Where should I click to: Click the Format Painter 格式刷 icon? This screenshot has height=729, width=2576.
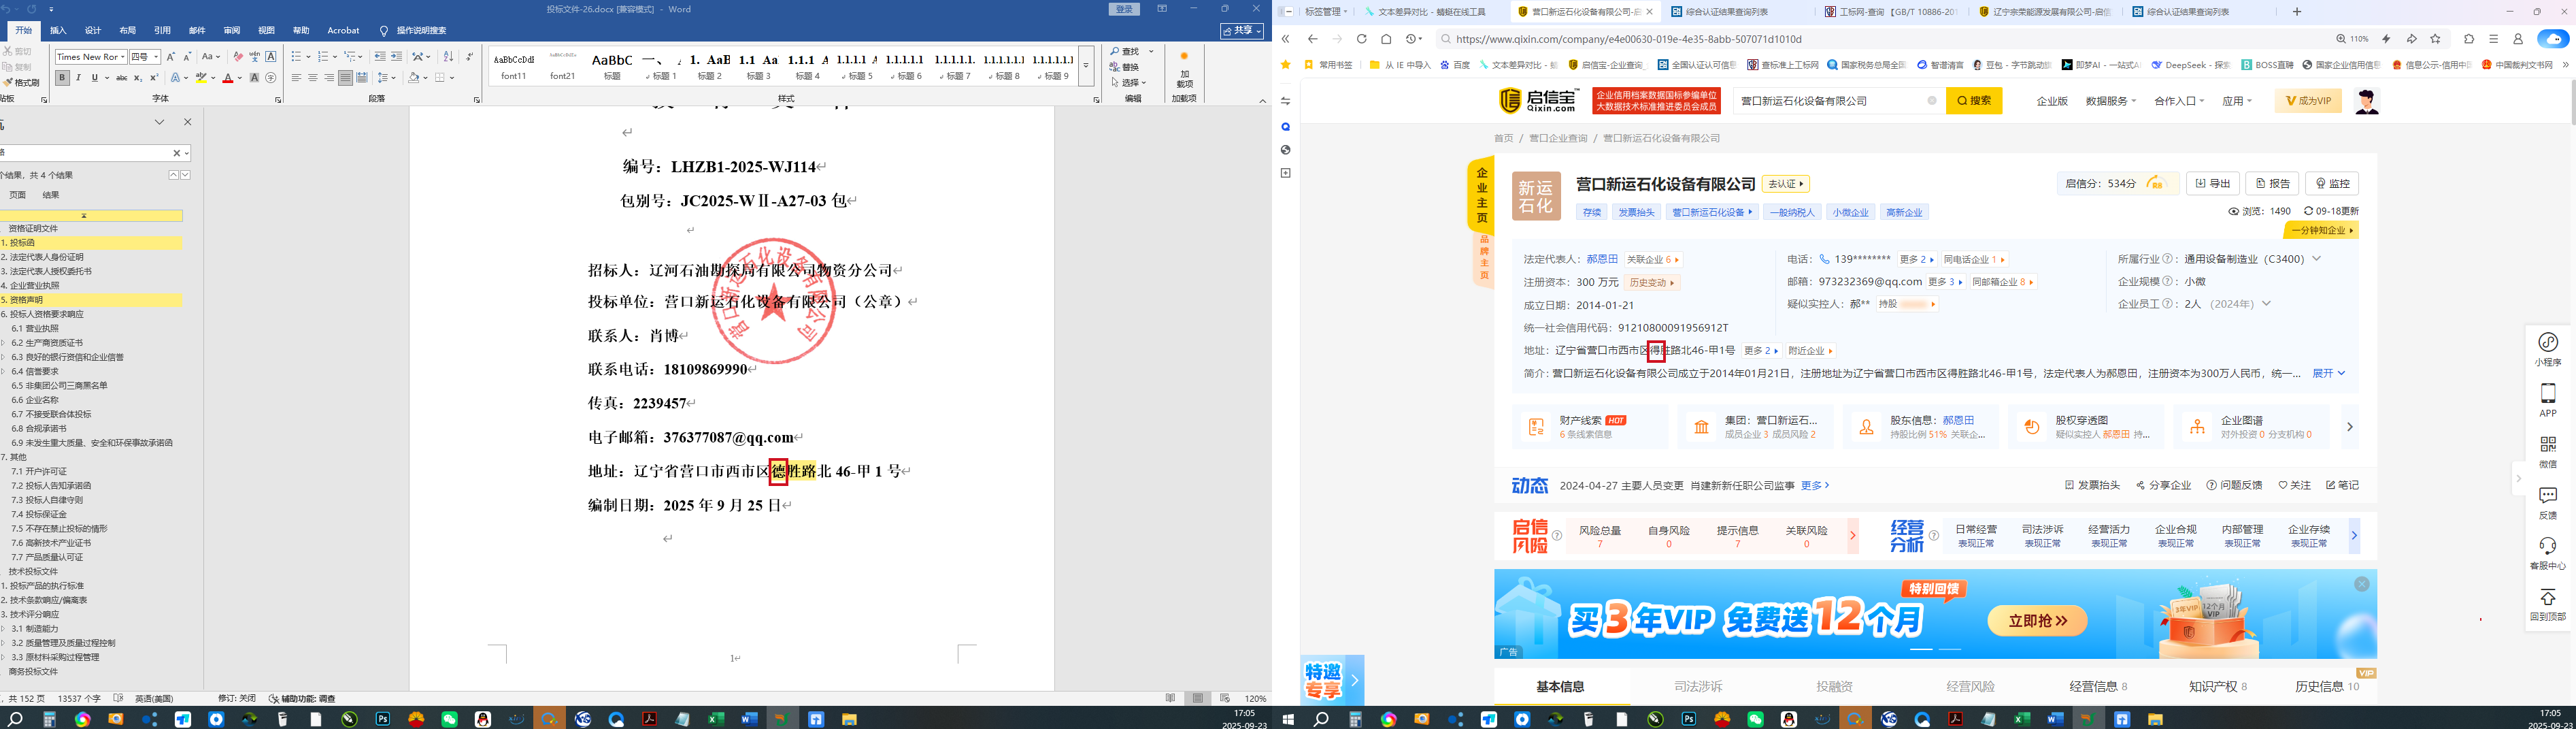22,83
